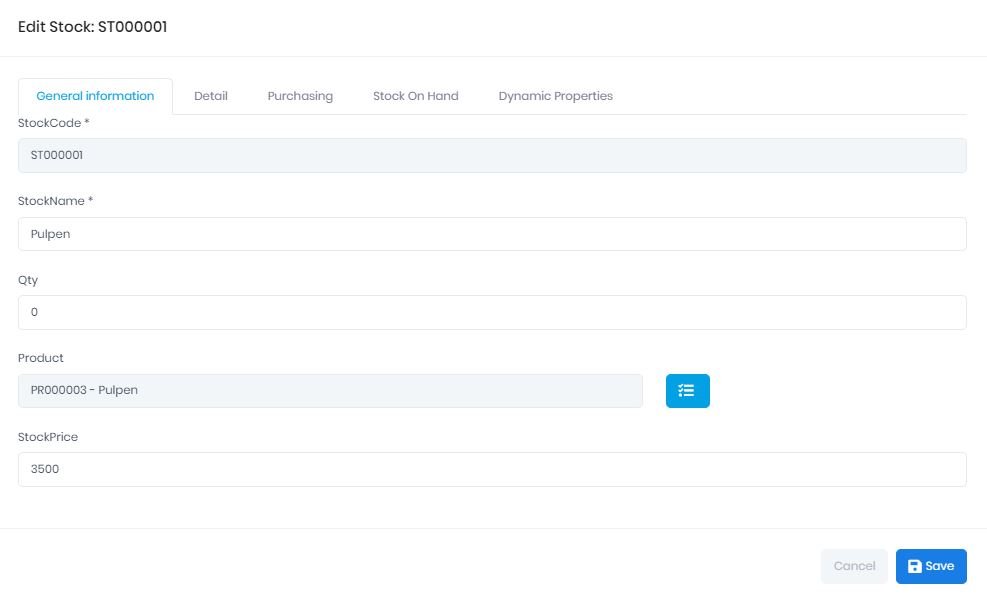The width and height of the screenshot is (987, 602).
Task: Click into the Qty input field
Action: [492, 312]
